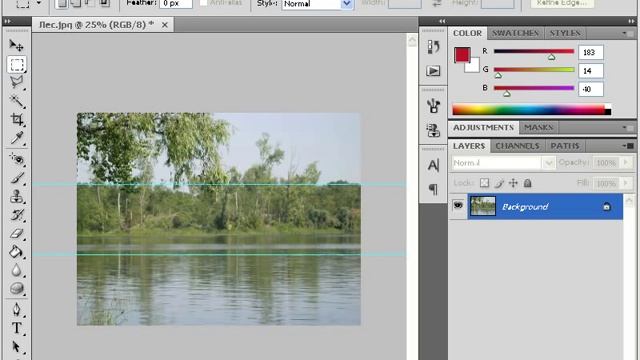Viewport: 640px width, 360px height.
Task: Open the collapsed History panel icon
Action: click(433, 47)
